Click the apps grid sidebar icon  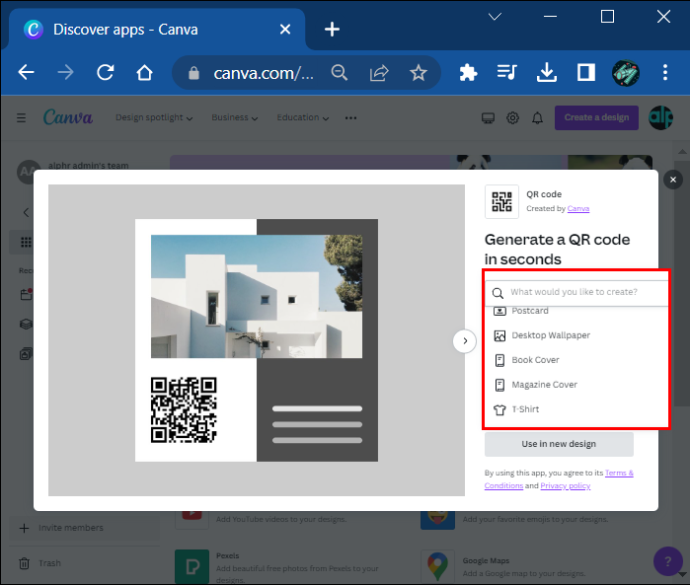[x=26, y=242]
